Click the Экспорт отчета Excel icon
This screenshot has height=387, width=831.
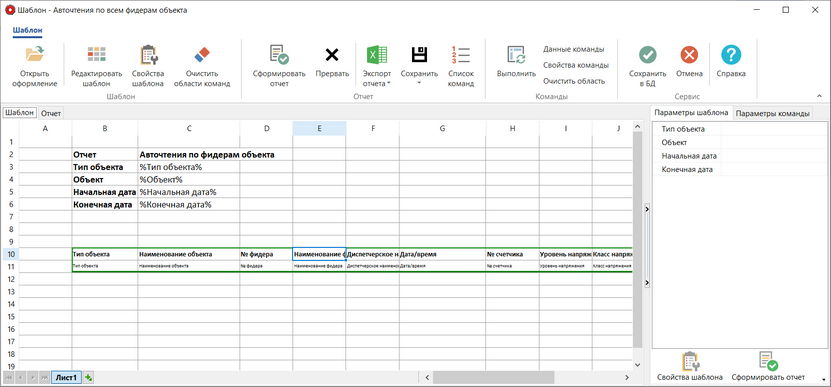pyautogui.click(x=377, y=54)
